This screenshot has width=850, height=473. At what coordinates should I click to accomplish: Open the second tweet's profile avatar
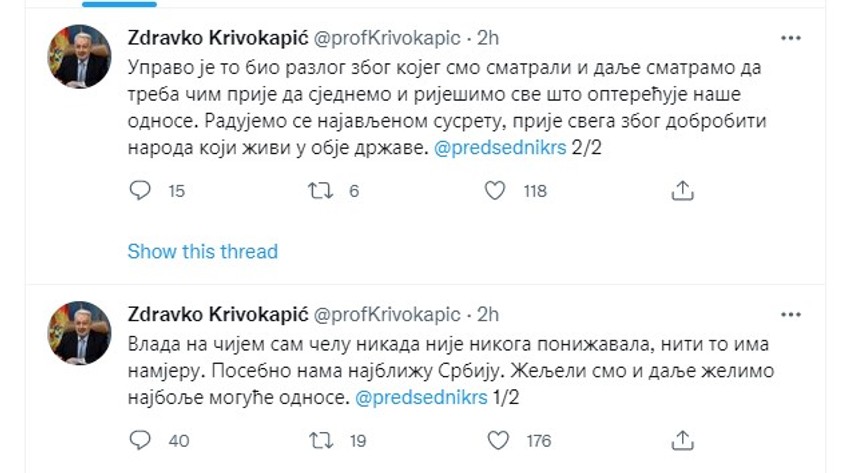(x=80, y=332)
